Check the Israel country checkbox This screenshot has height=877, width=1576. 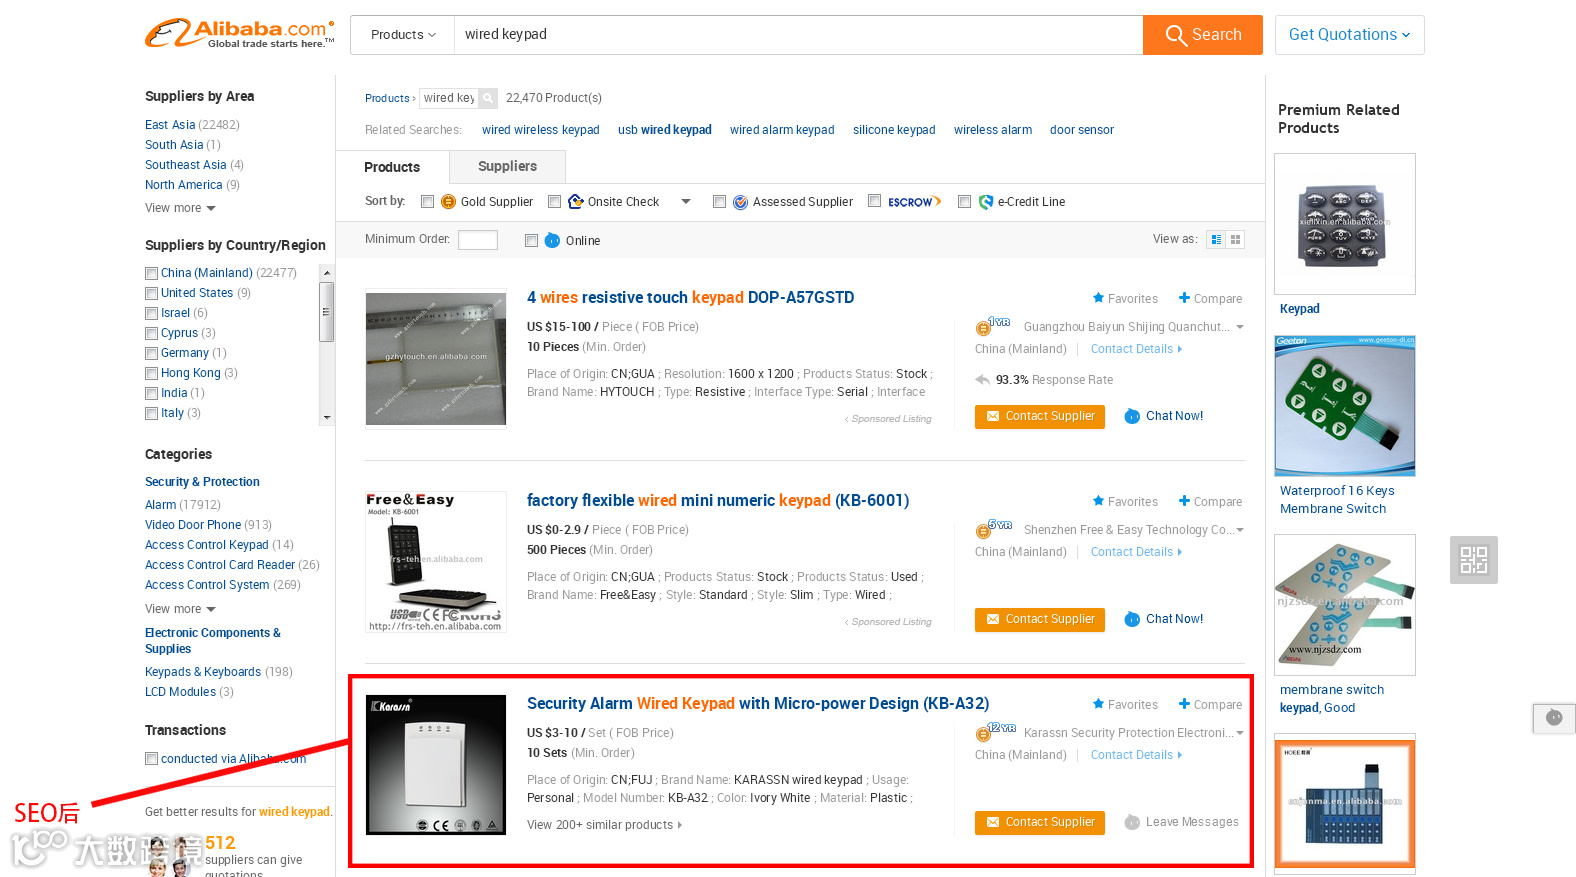tap(152, 314)
